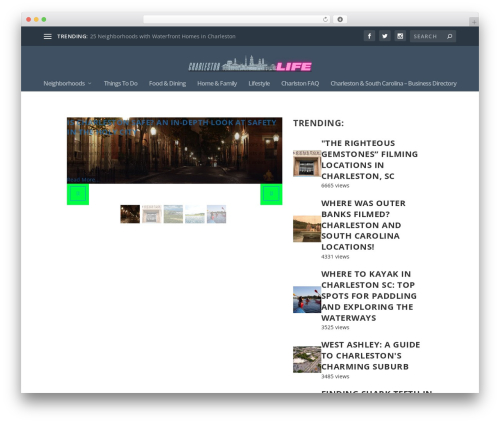This screenshot has height=423, width=500.
Task: Click the TRENDING: sidebar heading
Action: click(x=318, y=123)
